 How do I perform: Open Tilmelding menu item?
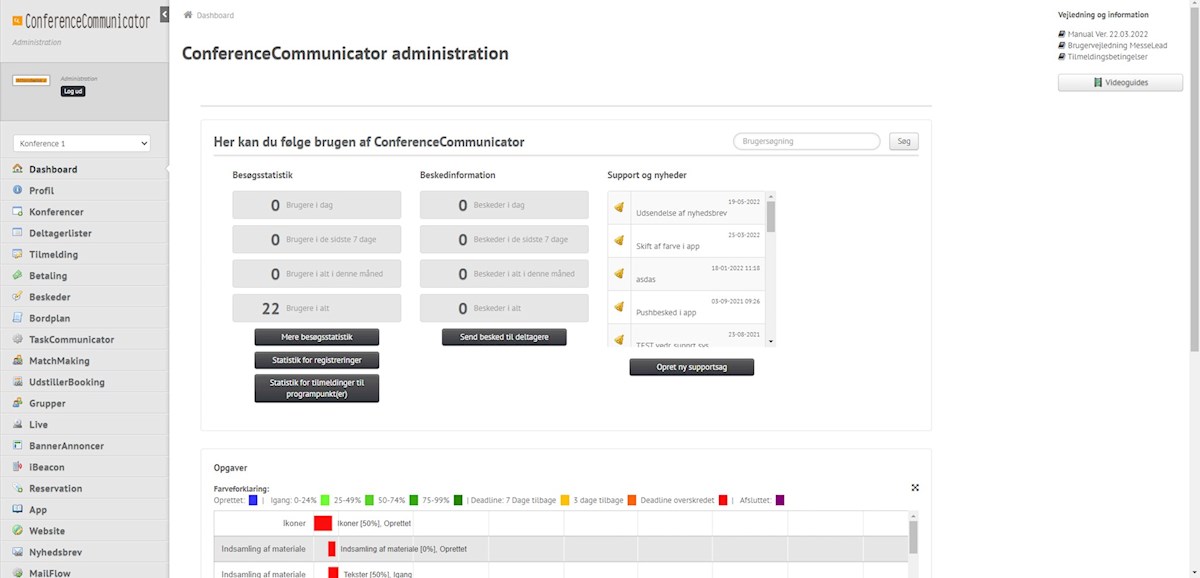coord(84,254)
